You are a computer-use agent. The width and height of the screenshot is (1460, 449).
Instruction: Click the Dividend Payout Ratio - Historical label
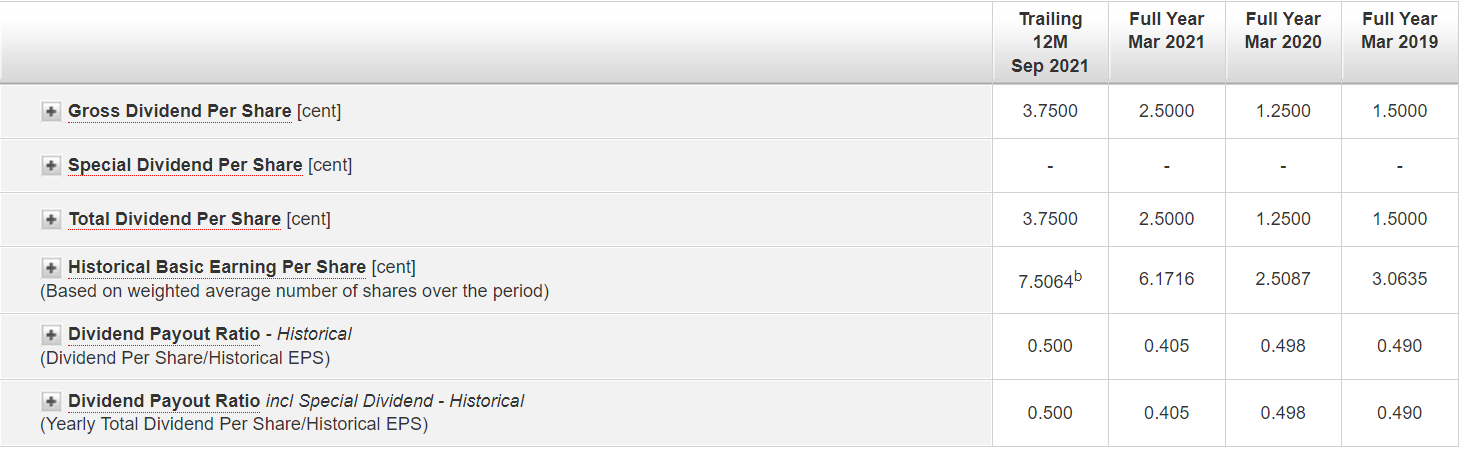coord(164,335)
